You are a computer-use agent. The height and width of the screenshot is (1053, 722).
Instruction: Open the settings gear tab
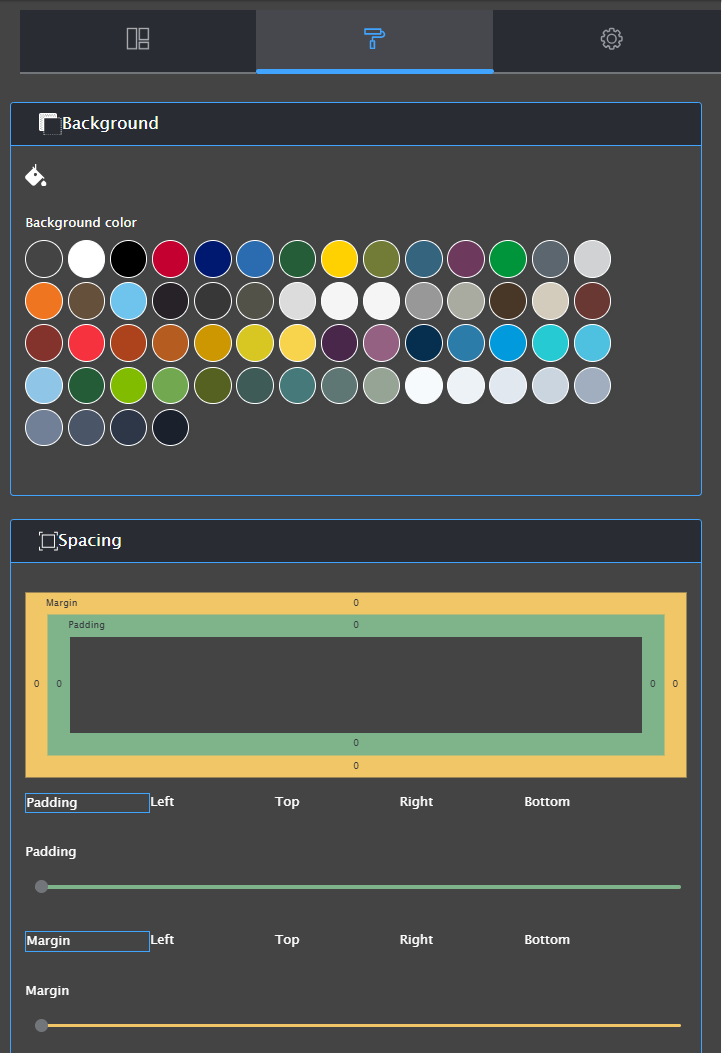pos(611,39)
